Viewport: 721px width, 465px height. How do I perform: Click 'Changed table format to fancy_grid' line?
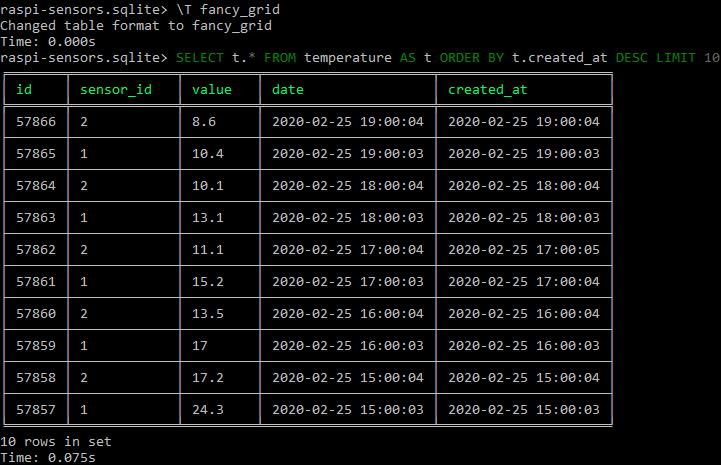136,26
